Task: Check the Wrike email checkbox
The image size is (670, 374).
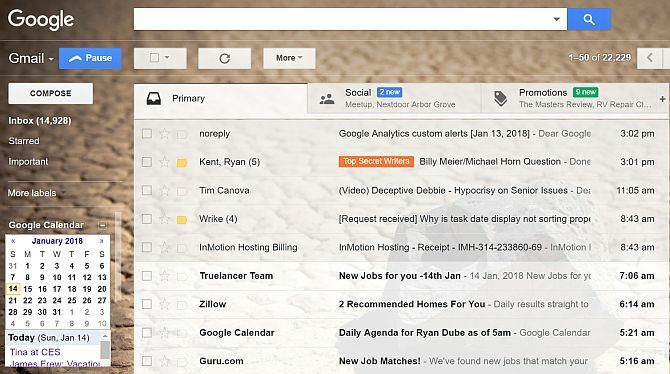Action: pos(147,219)
